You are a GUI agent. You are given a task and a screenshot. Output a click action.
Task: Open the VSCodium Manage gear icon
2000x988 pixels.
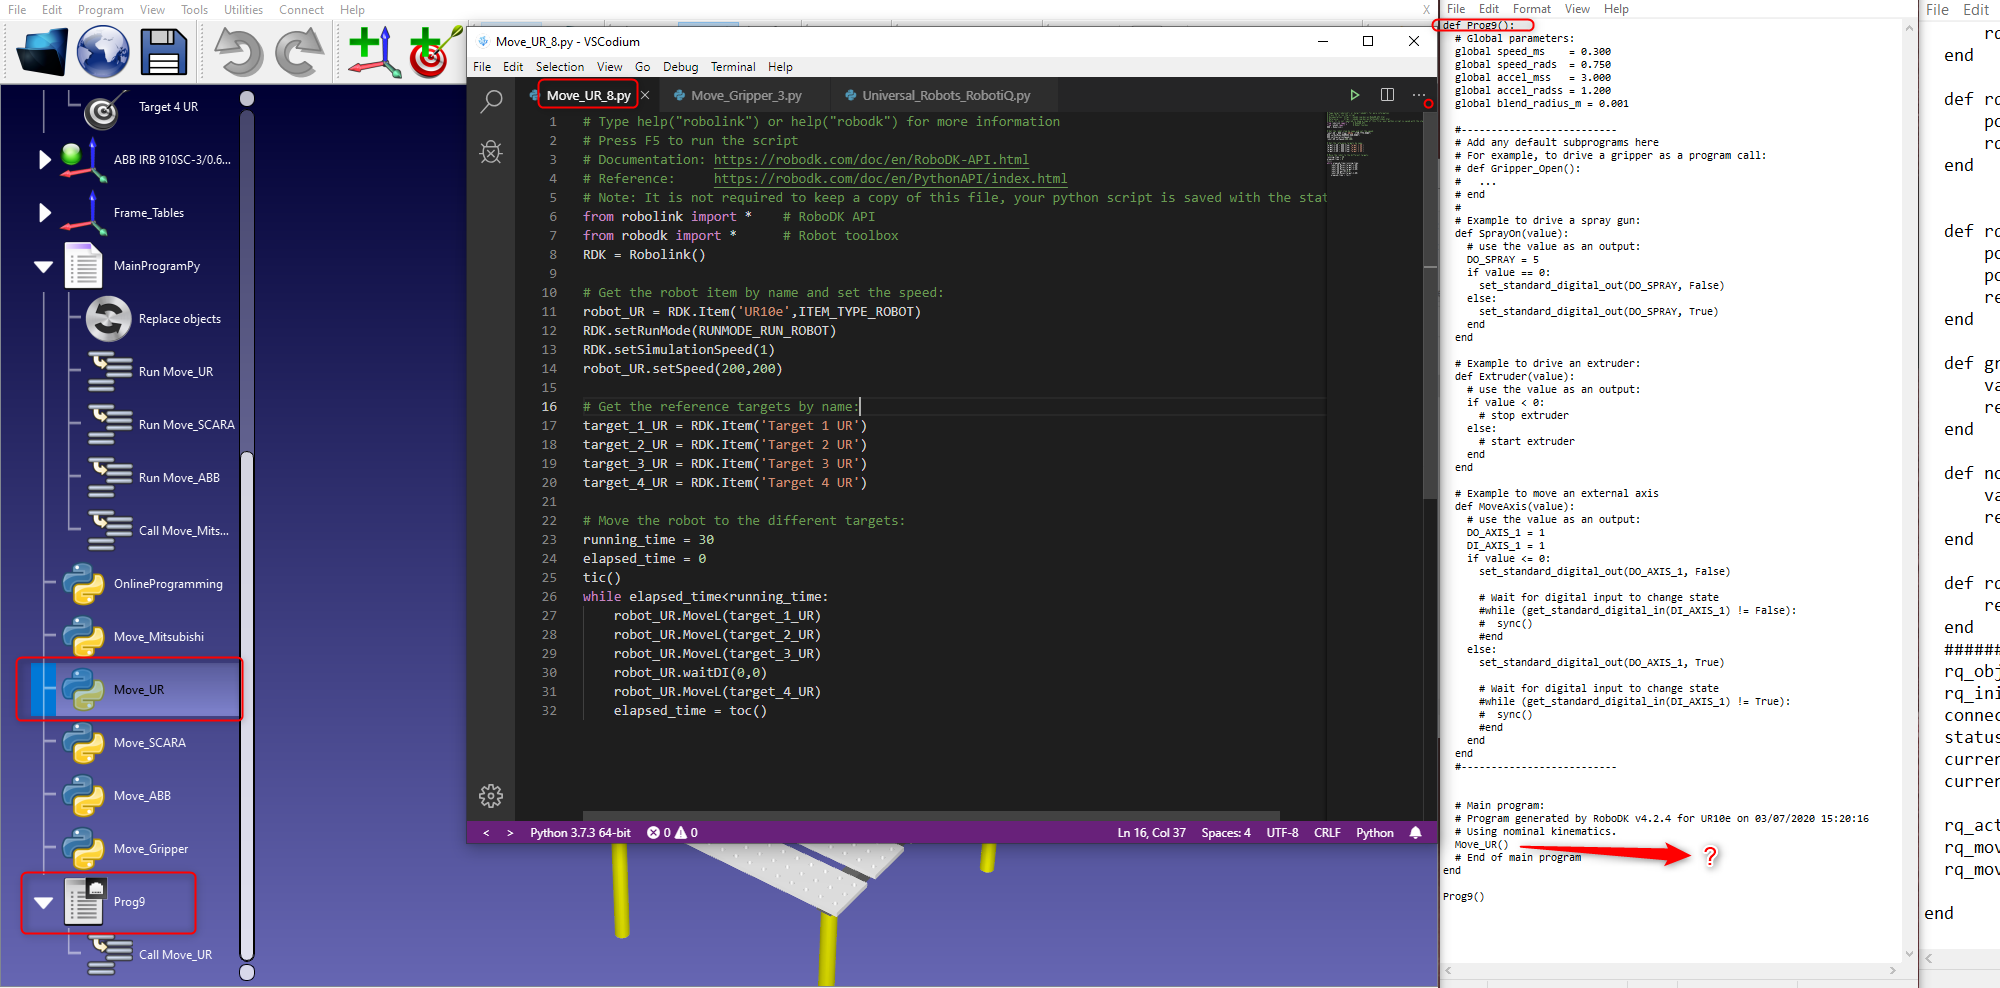pos(491,796)
